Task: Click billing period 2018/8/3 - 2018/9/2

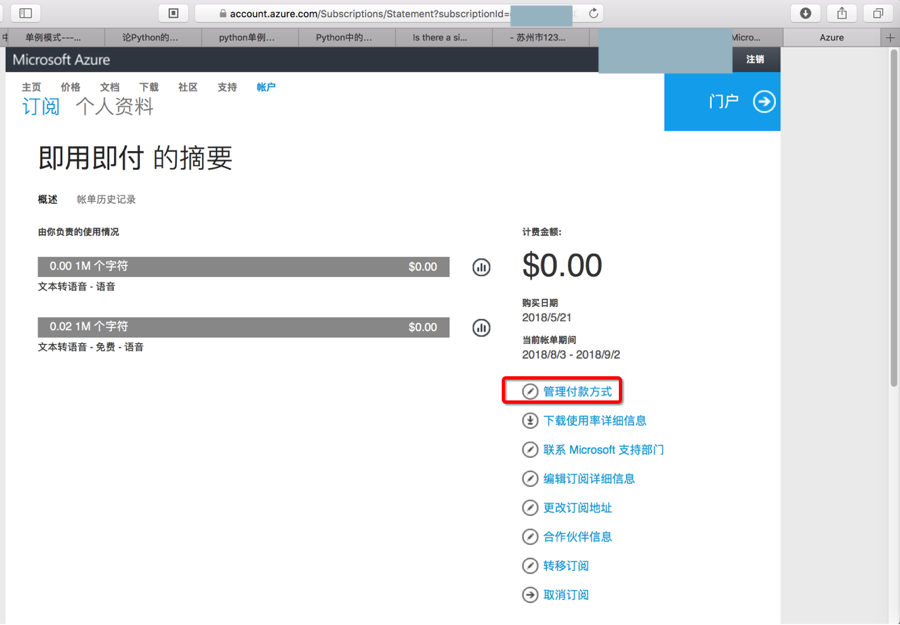Action: click(x=571, y=355)
